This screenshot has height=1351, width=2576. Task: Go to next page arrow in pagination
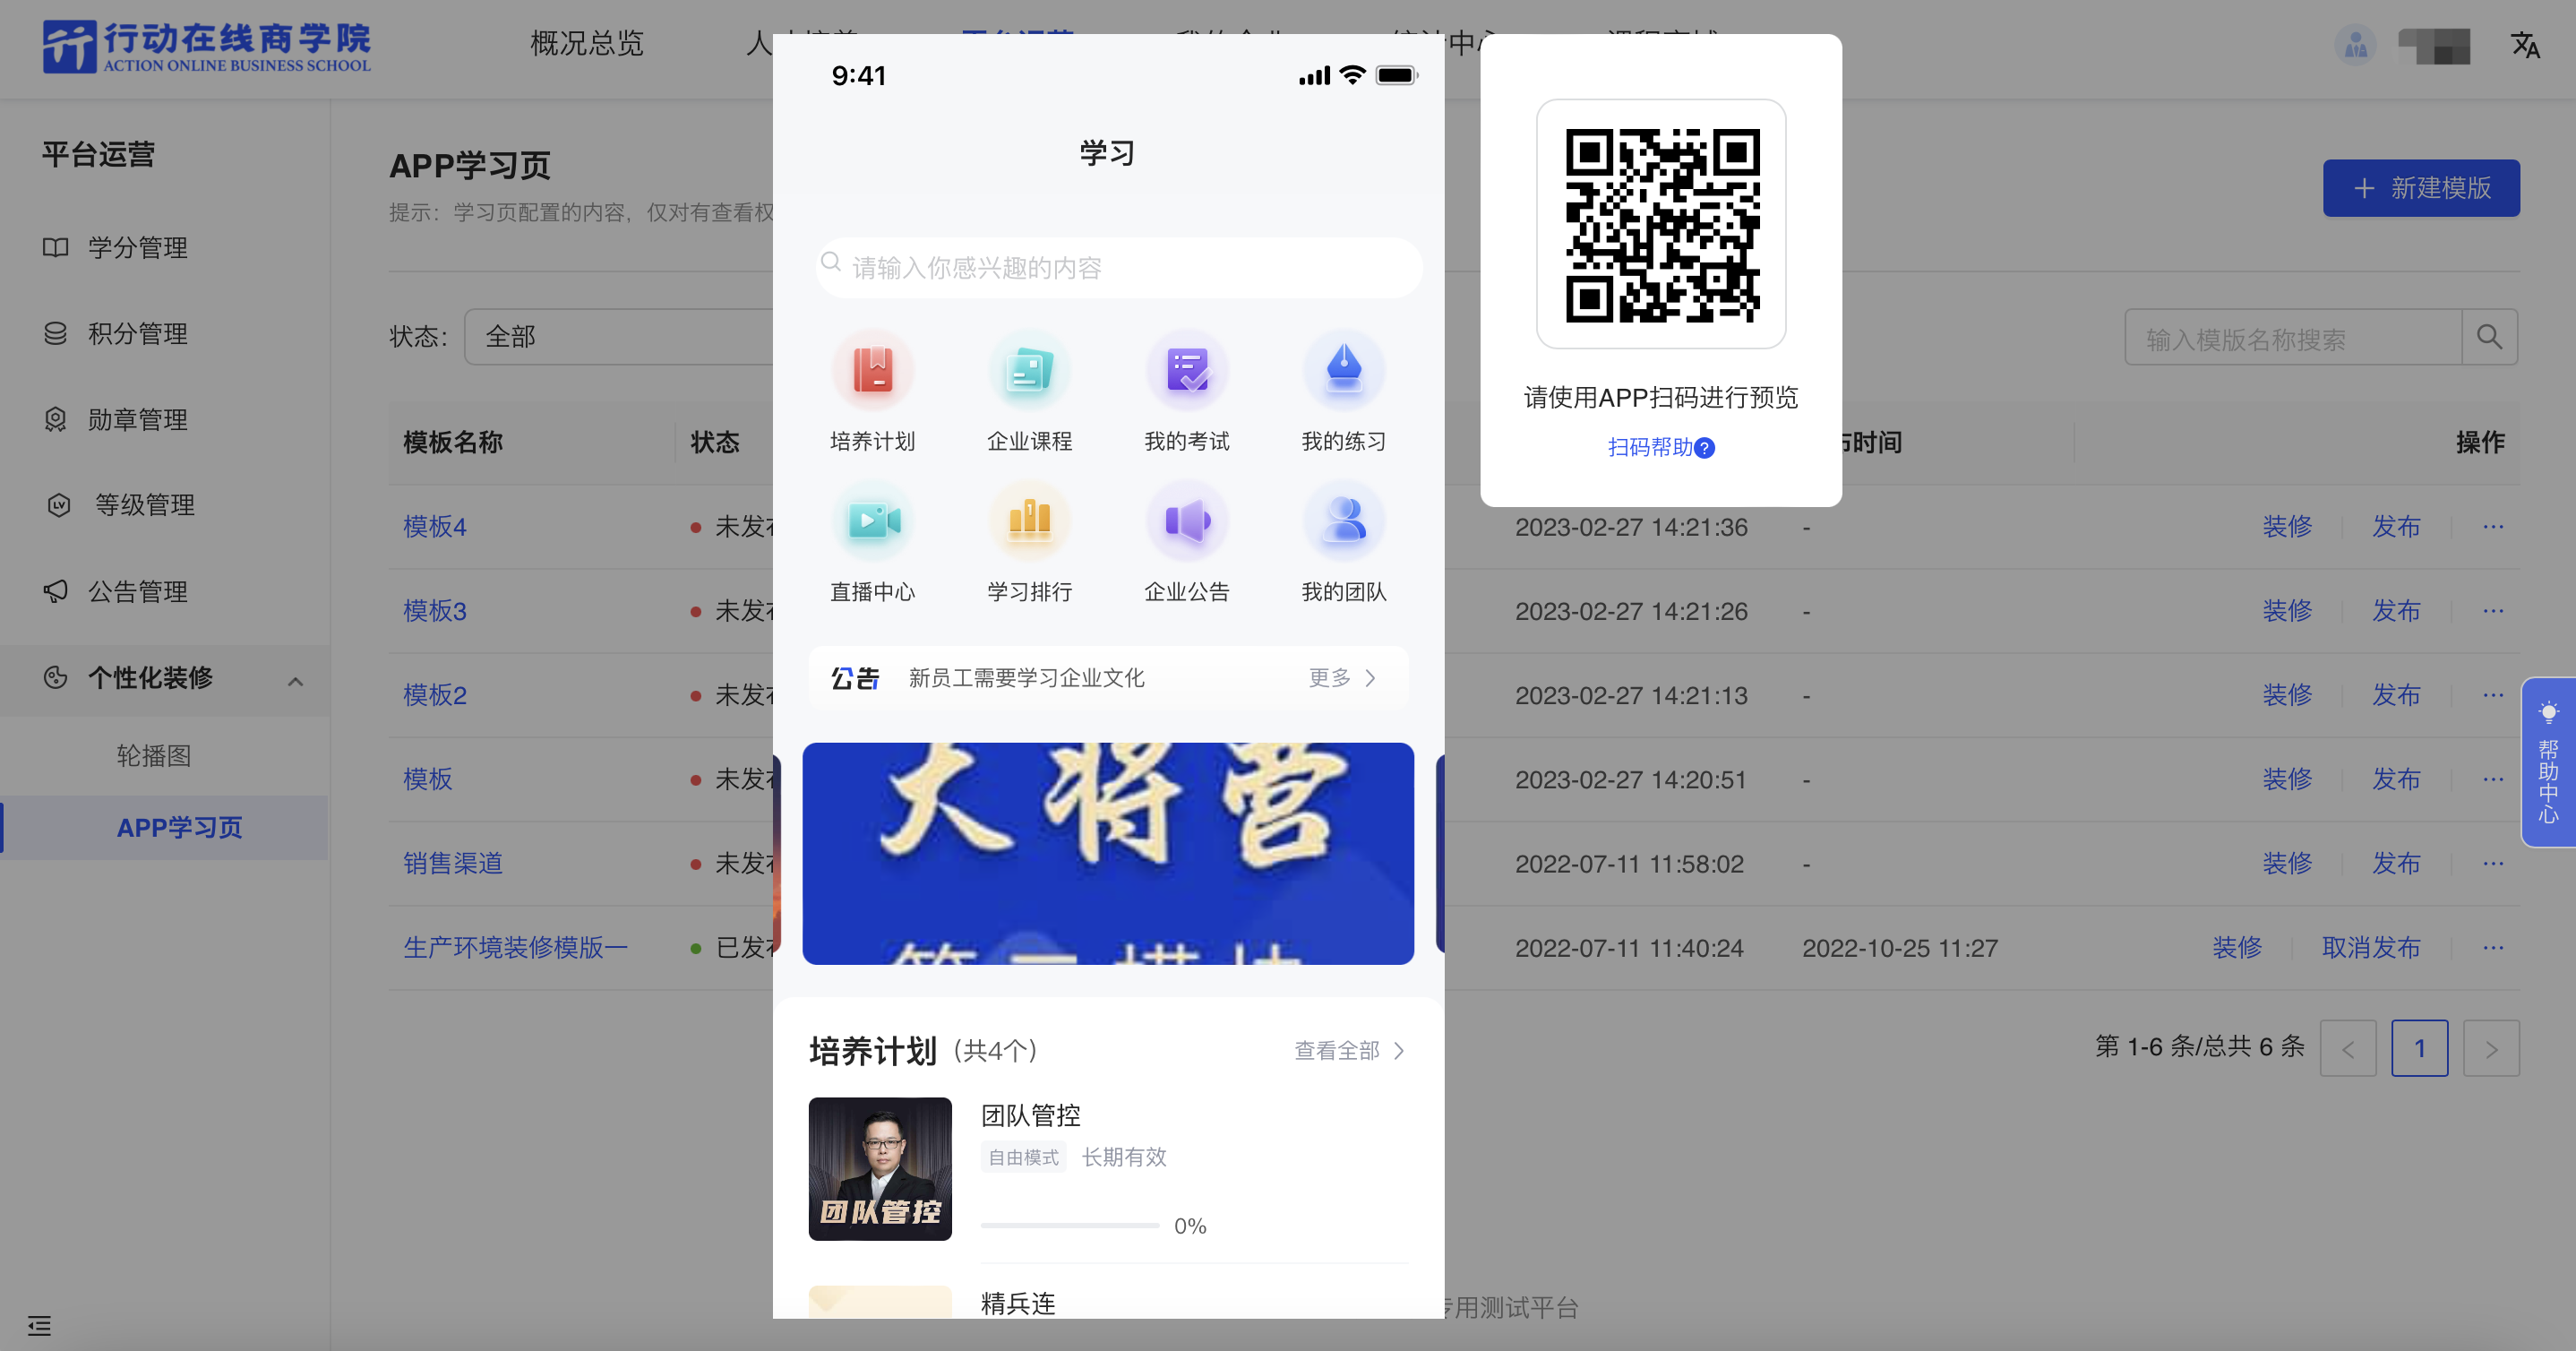(x=2491, y=1048)
